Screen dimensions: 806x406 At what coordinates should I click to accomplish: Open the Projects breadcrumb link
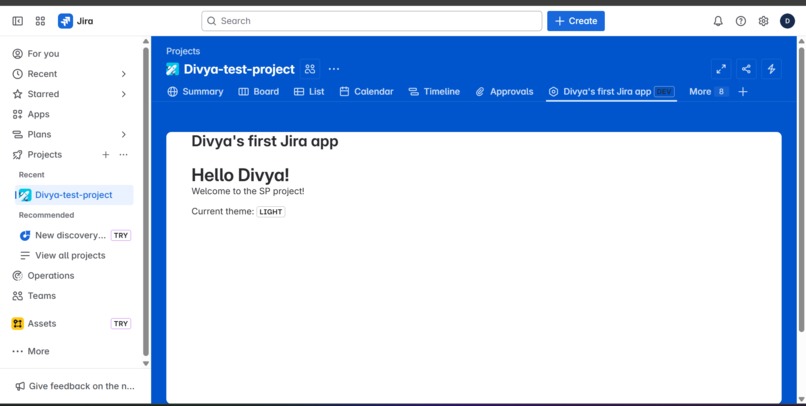point(183,51)
